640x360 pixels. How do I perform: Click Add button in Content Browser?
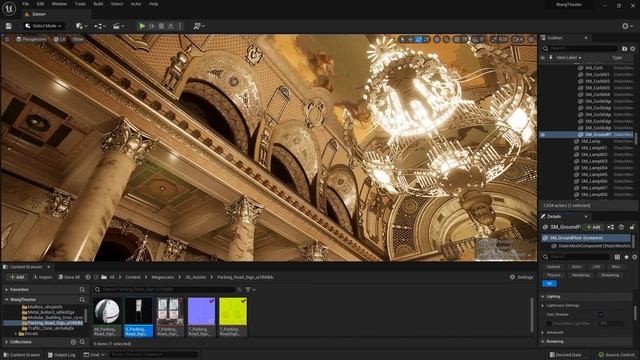pos(17,277)
